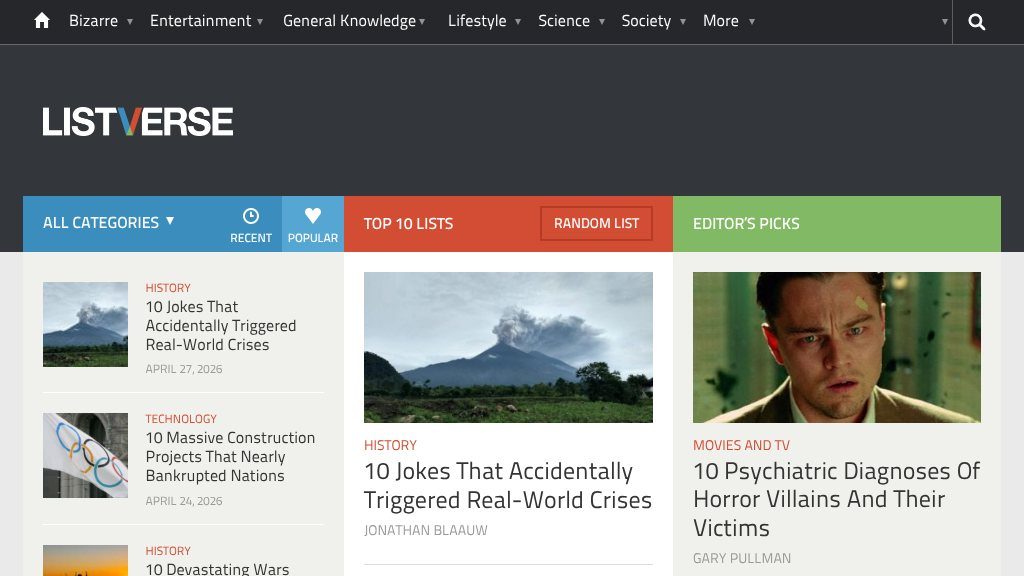Expand the Society menu arrow

[683, 22]
